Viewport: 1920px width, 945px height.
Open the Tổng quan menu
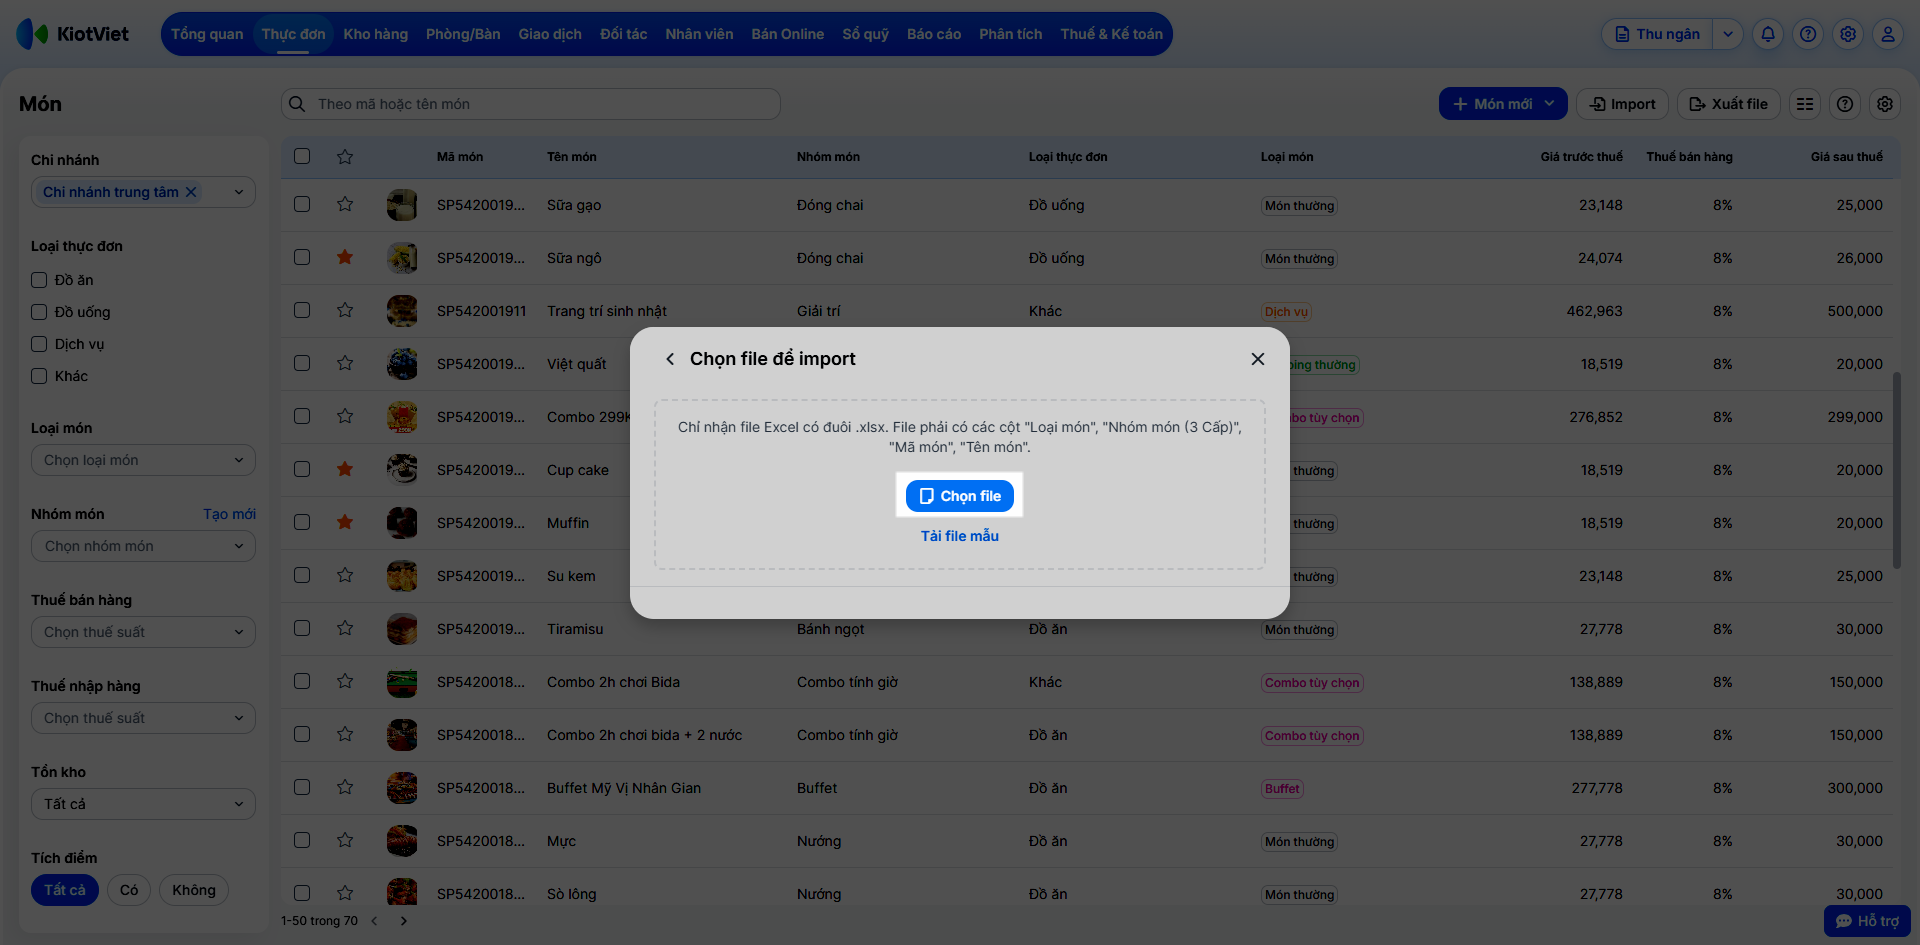[207, 34]
